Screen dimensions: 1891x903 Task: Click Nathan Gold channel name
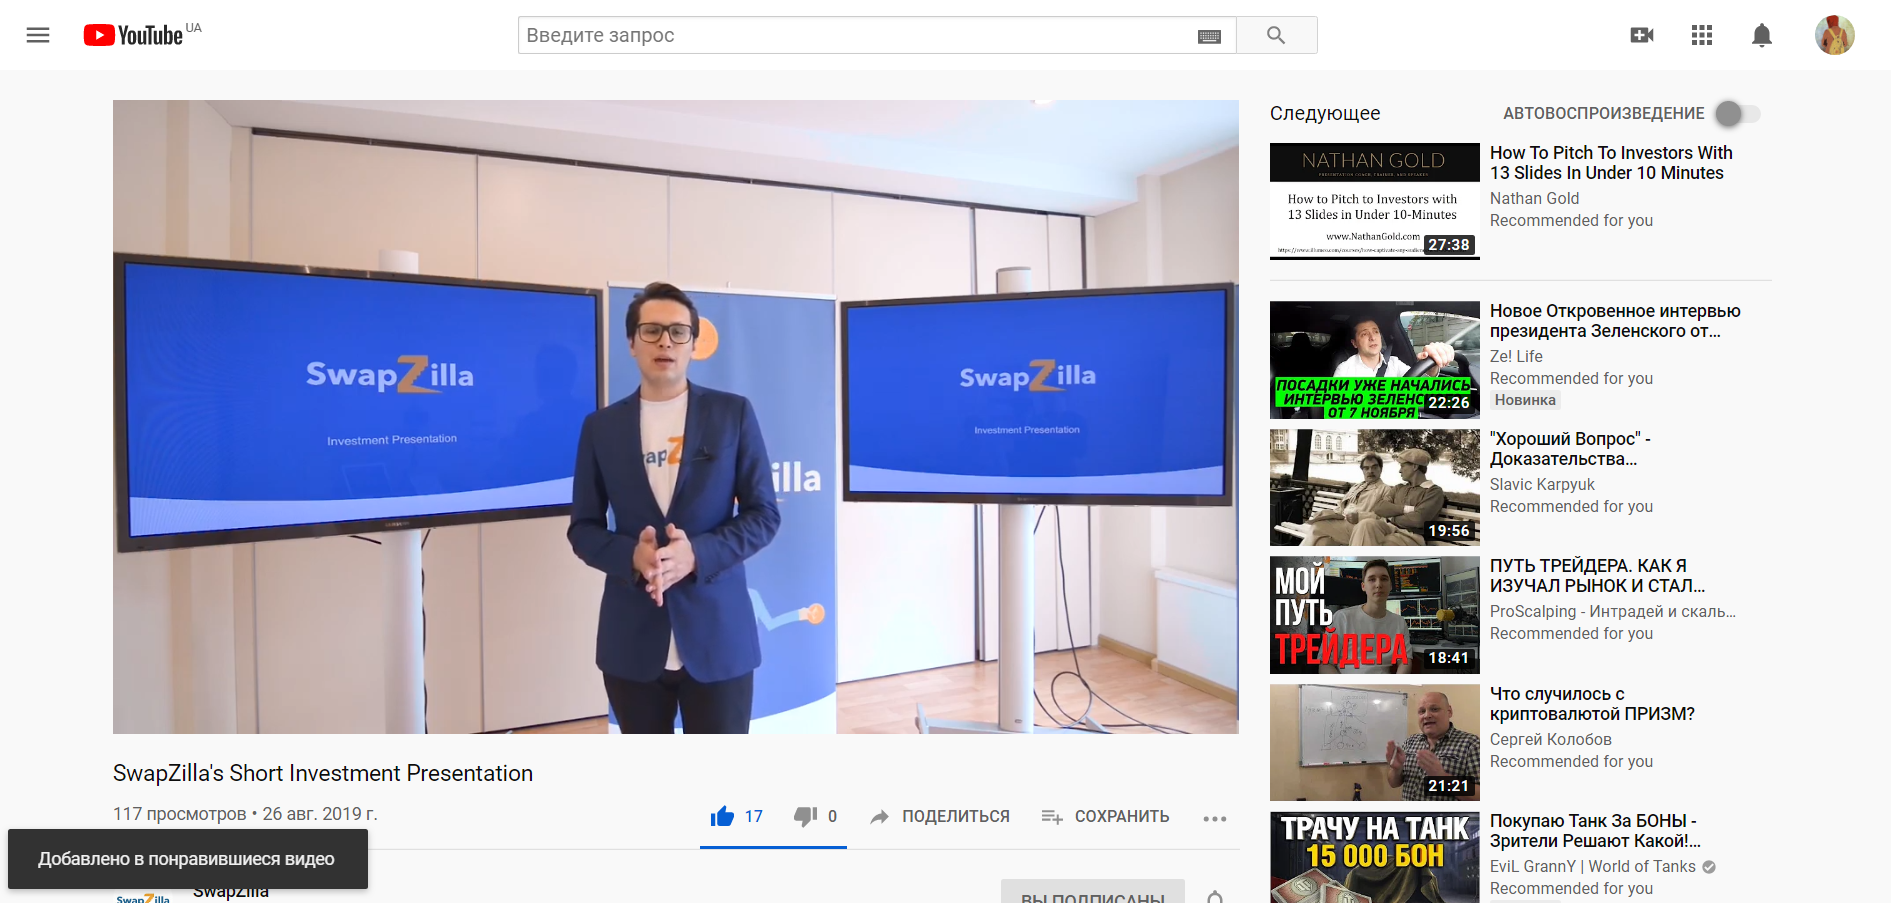click(x=1534, y=199)
